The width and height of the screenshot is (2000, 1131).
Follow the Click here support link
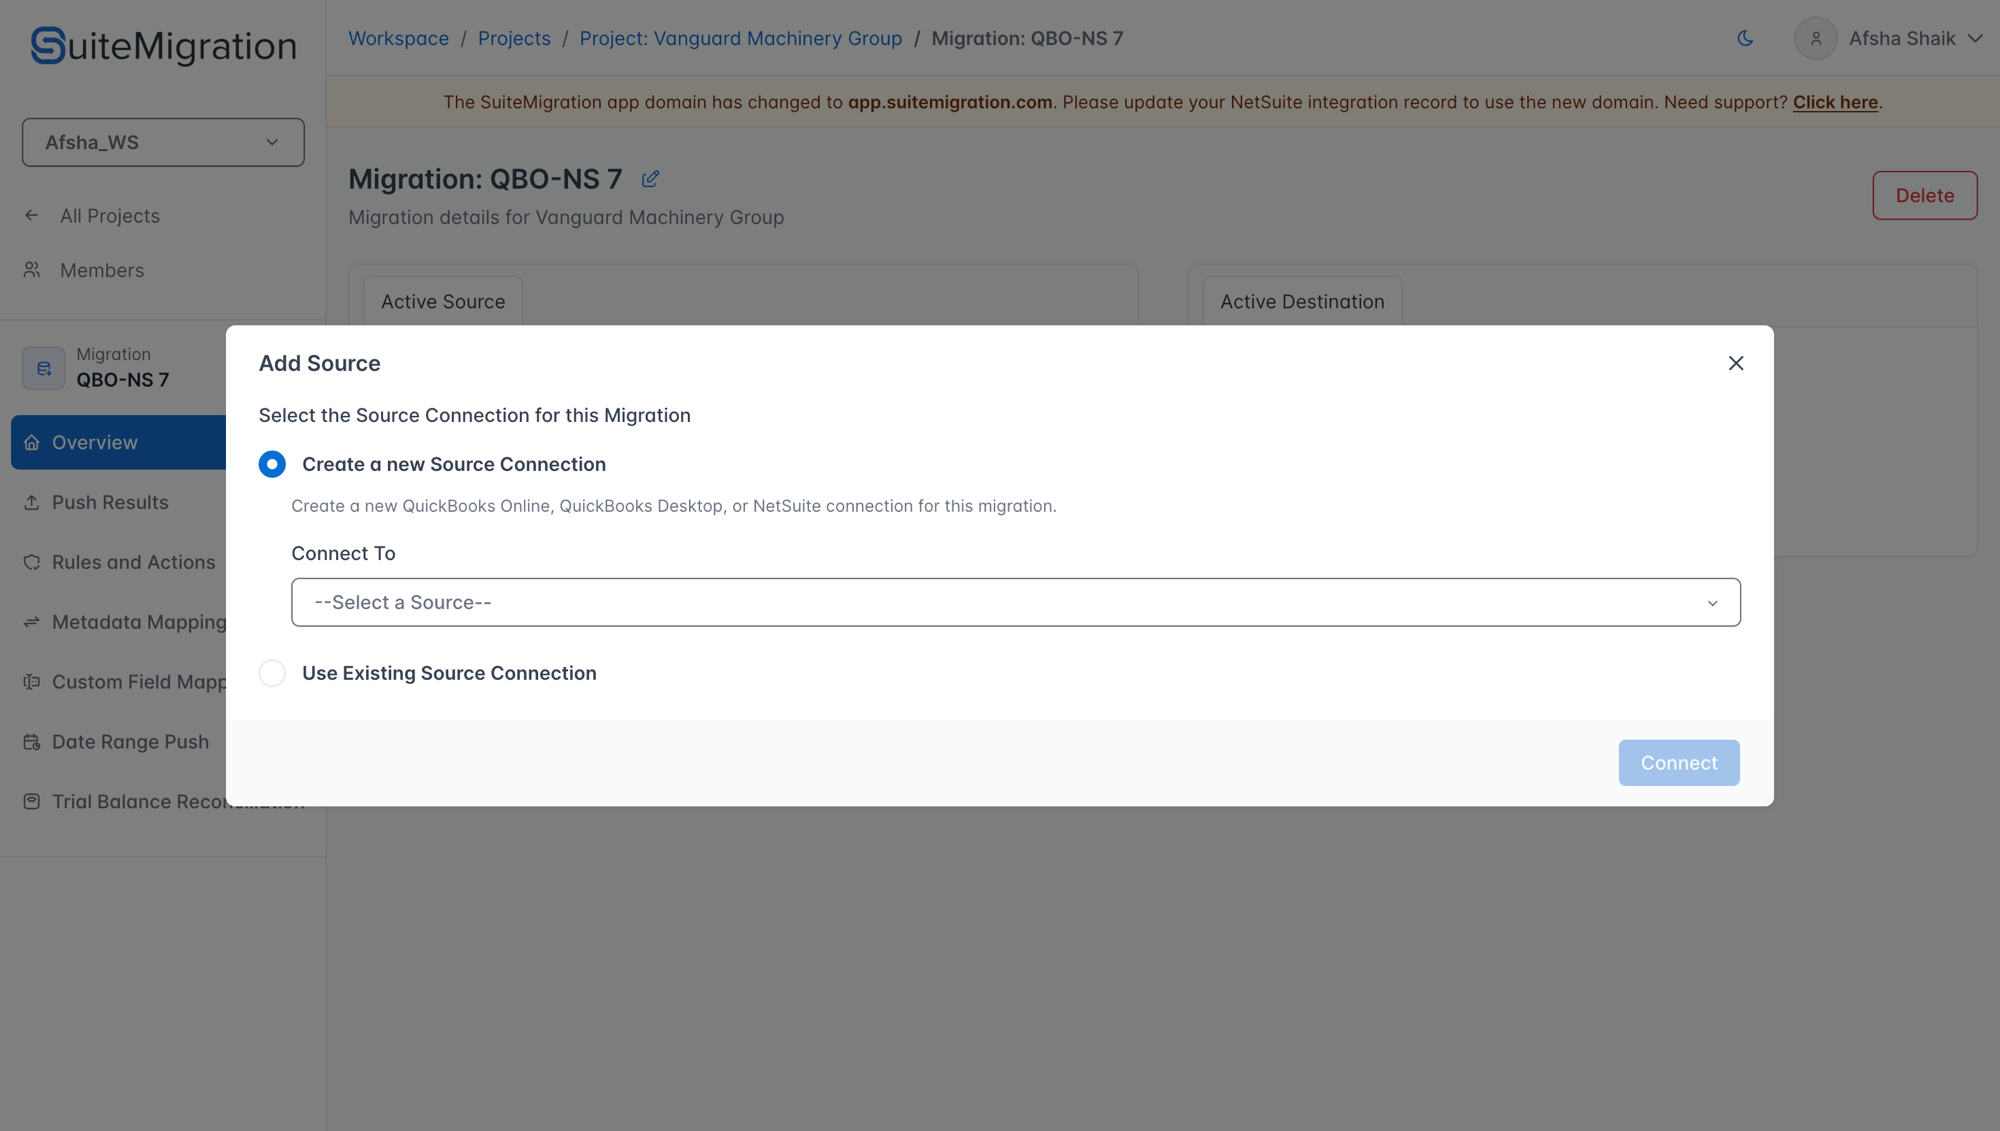pos(1835,102)
